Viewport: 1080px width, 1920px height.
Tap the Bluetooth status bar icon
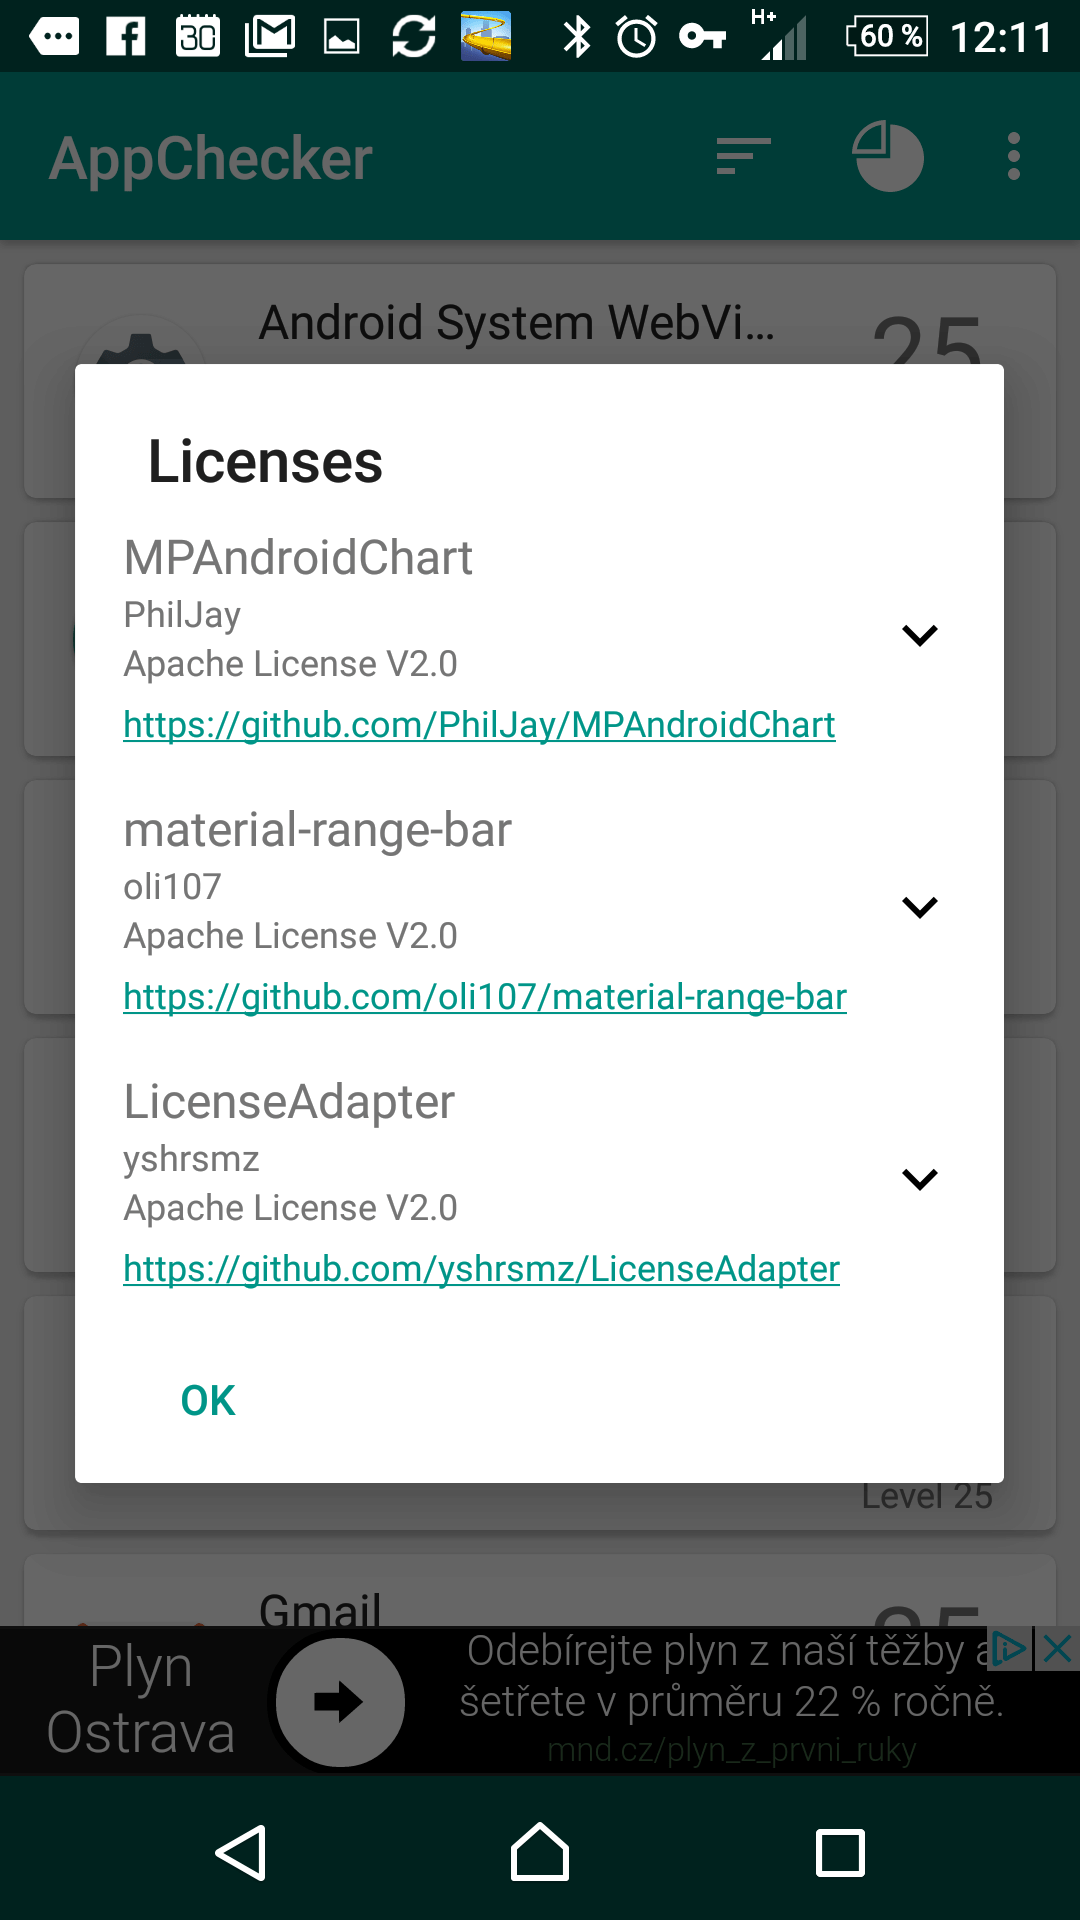(x=577, y=37)
